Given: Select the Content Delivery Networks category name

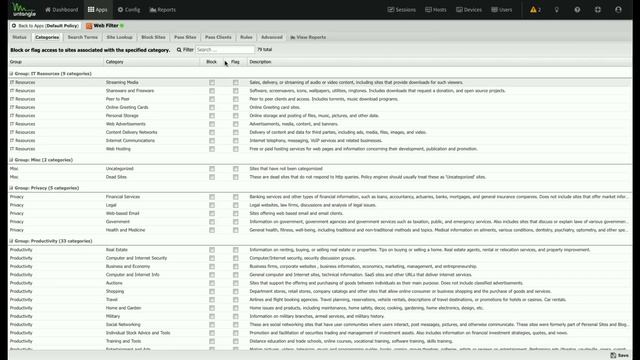Looking at the screenshot, I should [x=131, y=132].
